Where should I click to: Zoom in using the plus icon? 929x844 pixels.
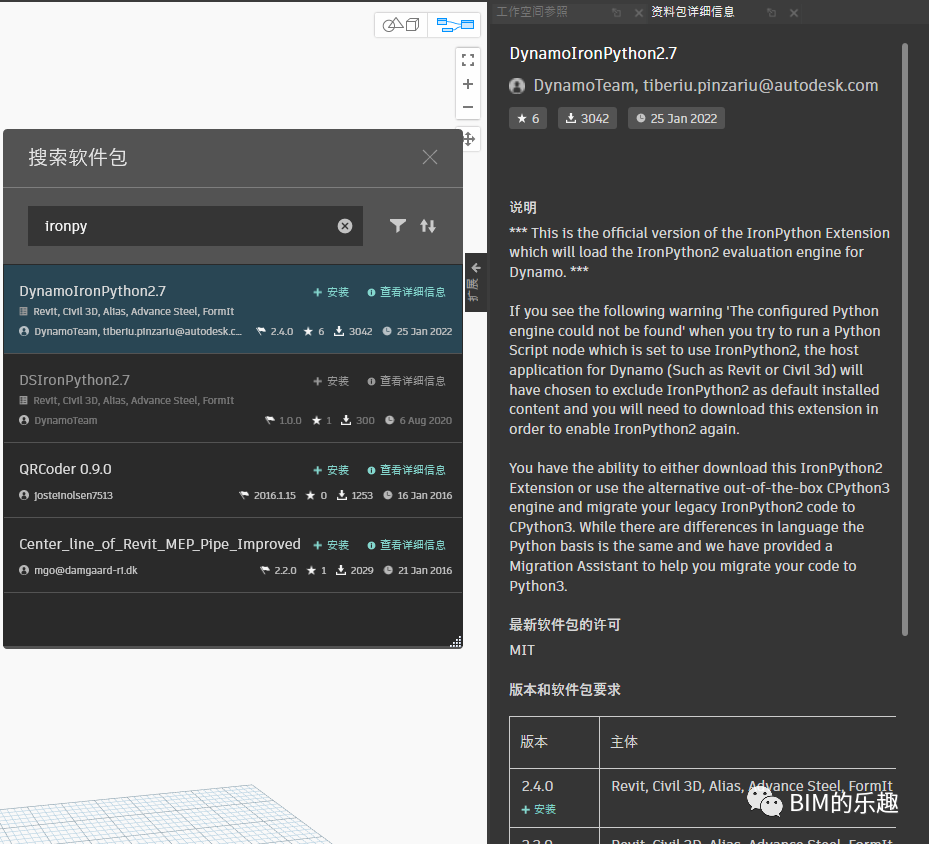point(467,84)
